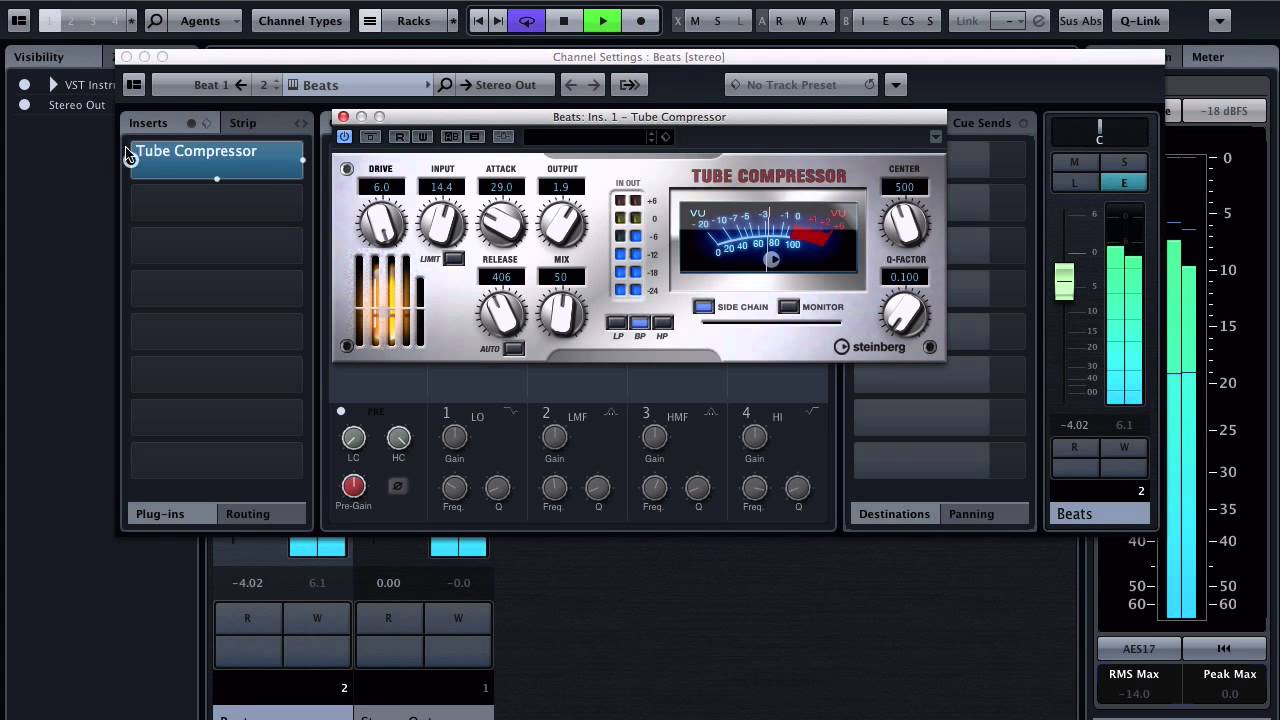The width and height of the screenshot is (1280, 720).
Task: Click the OUTPUT knob
Action: (562, 223)
